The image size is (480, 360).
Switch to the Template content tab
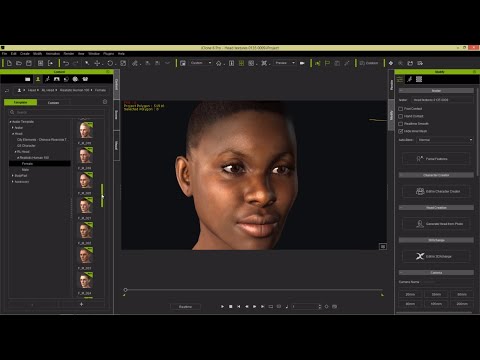click(x=20, y=102)
